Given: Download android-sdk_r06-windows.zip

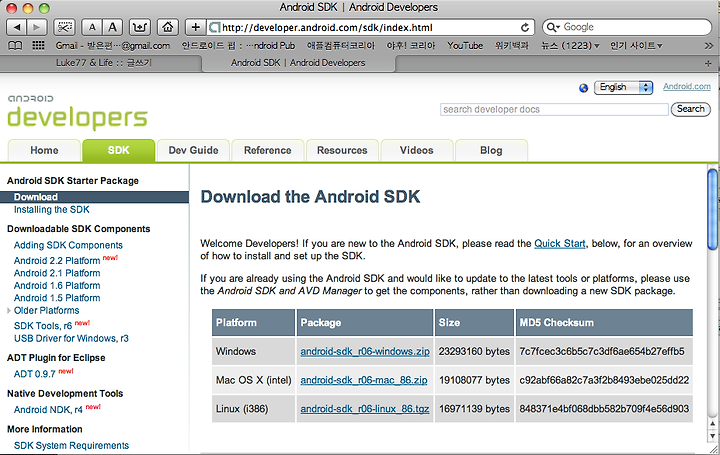Looking at the screenshot, I should point(365,351).
